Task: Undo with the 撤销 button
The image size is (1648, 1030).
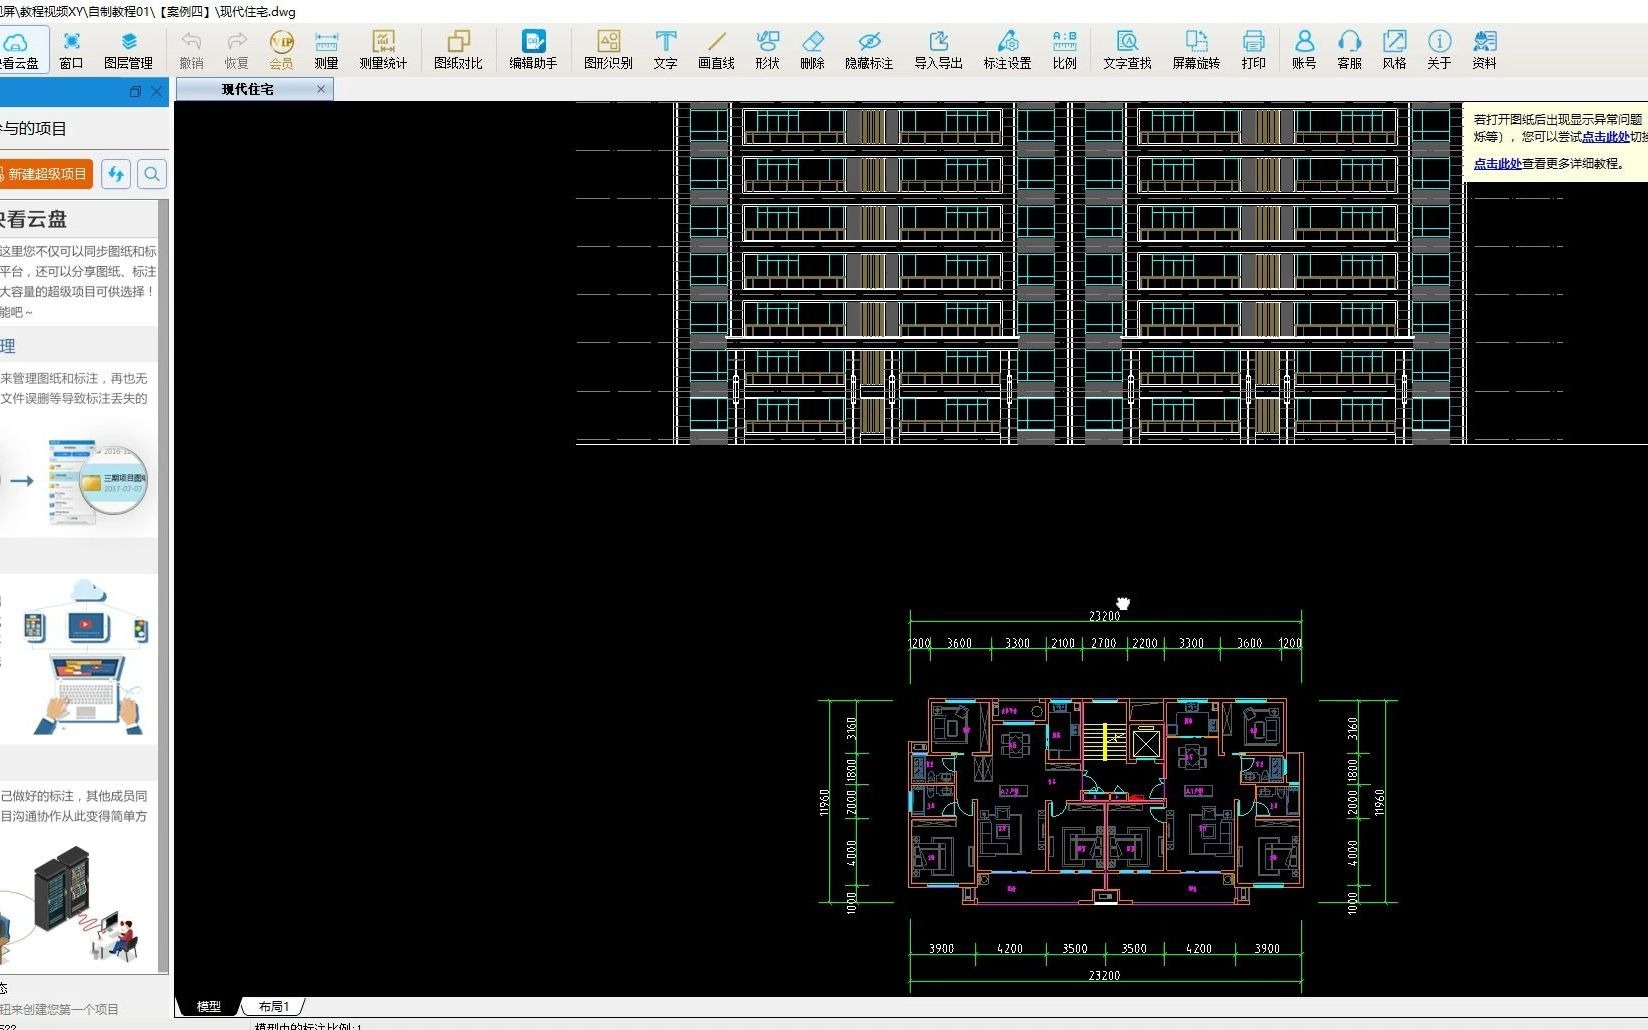Action: [190, 49]
